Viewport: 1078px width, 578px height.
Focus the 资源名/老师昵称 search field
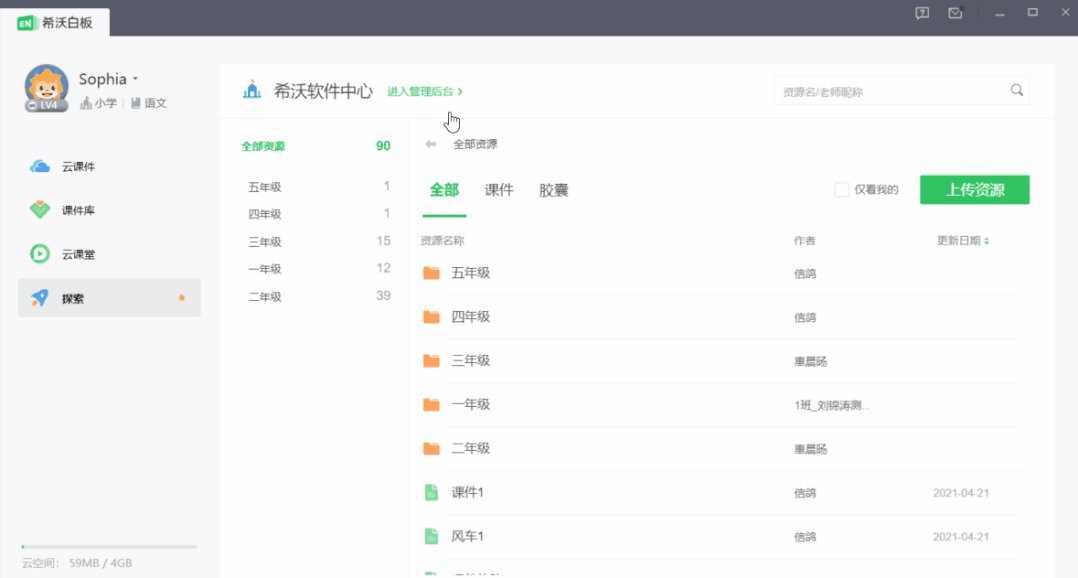click(888, 91)
